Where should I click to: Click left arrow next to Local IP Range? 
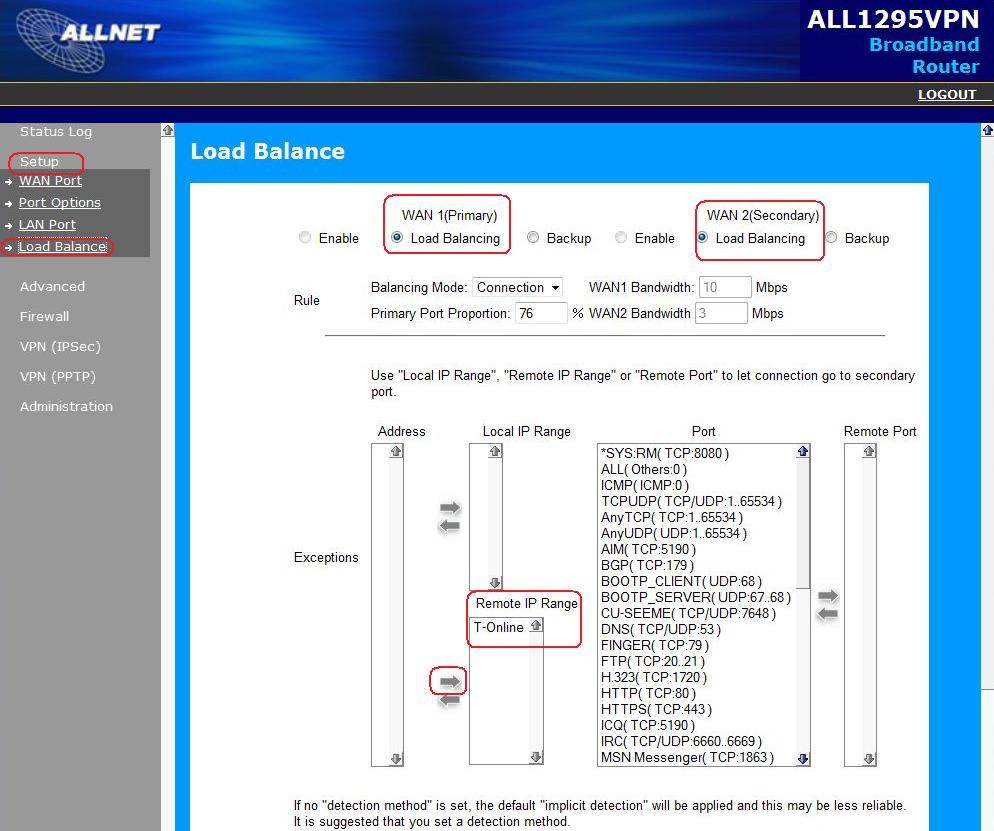[x=449, y=525]
